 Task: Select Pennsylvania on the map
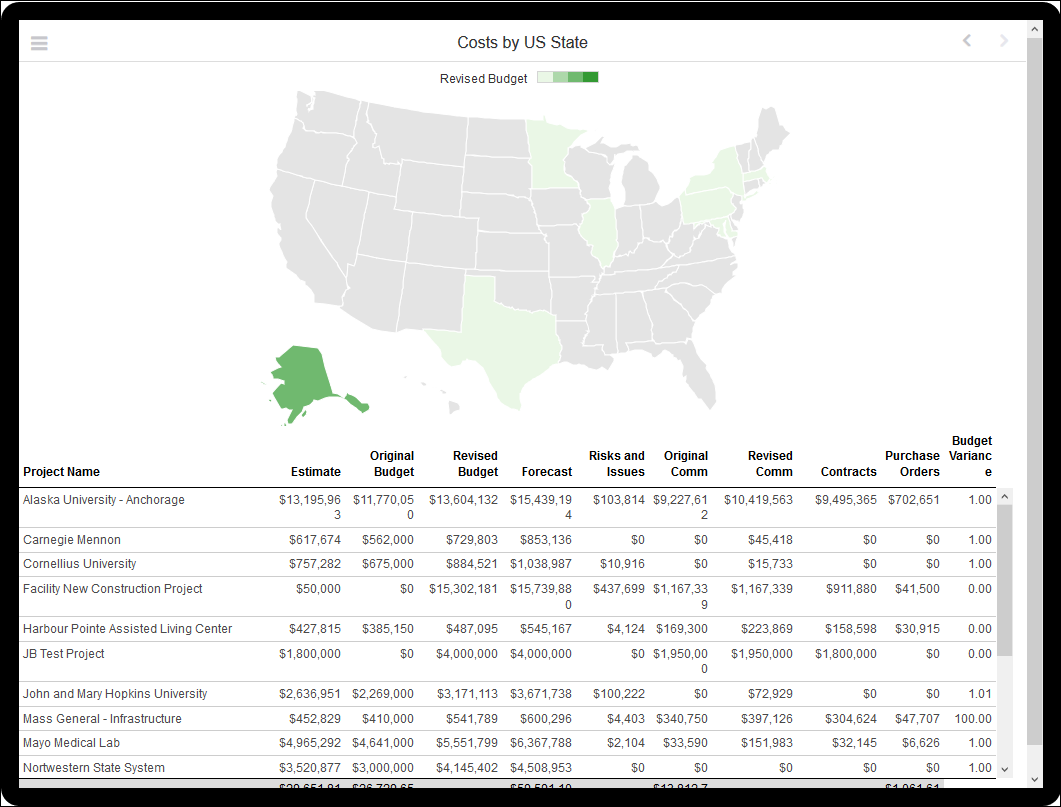pyautogui.click(x=707, y=206)
